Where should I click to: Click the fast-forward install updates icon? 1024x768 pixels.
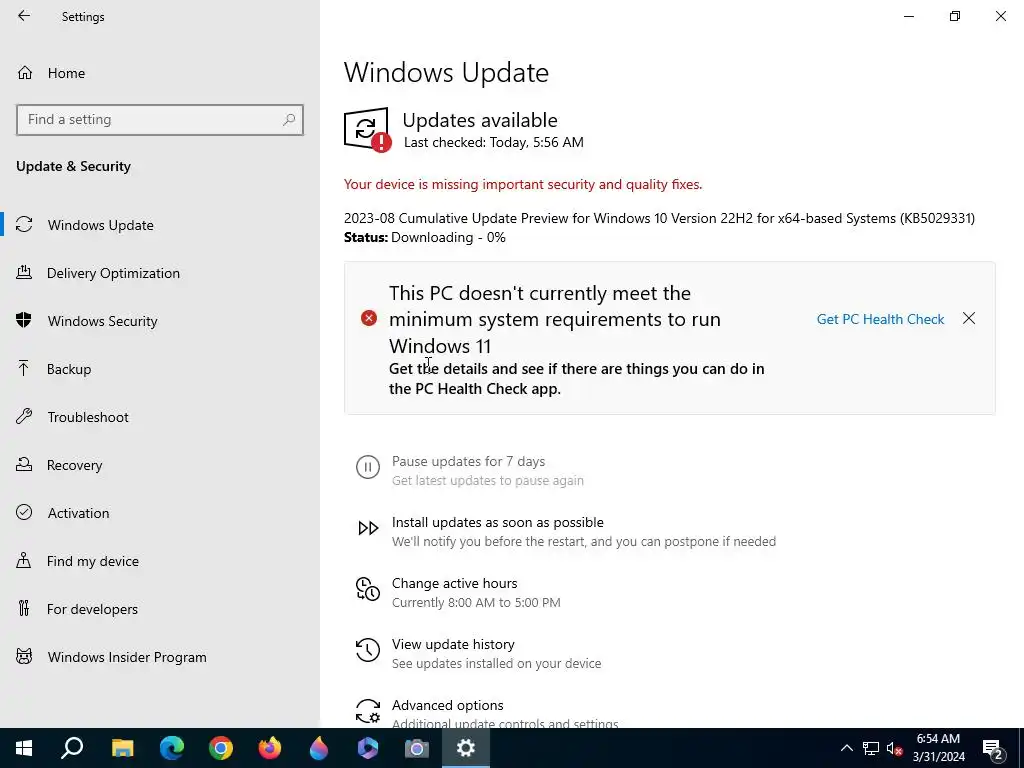click(x=368, y=528)
